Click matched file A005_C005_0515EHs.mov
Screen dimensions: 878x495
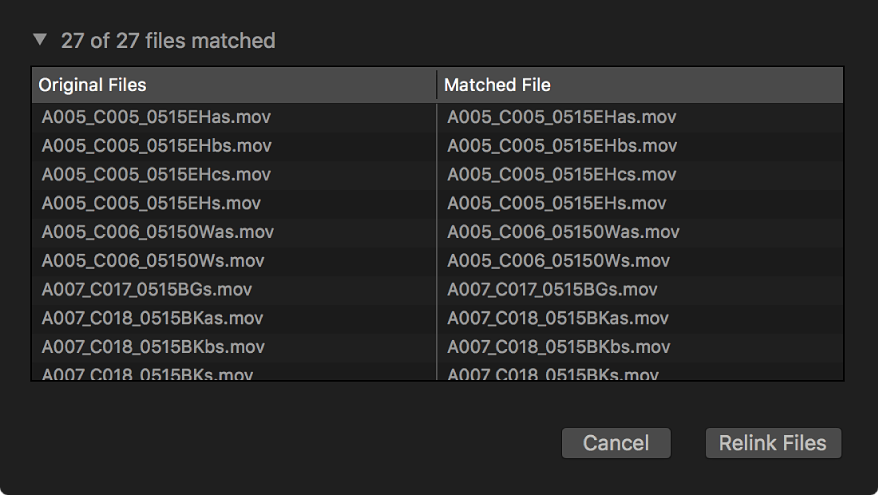click(x=556, y=204)
